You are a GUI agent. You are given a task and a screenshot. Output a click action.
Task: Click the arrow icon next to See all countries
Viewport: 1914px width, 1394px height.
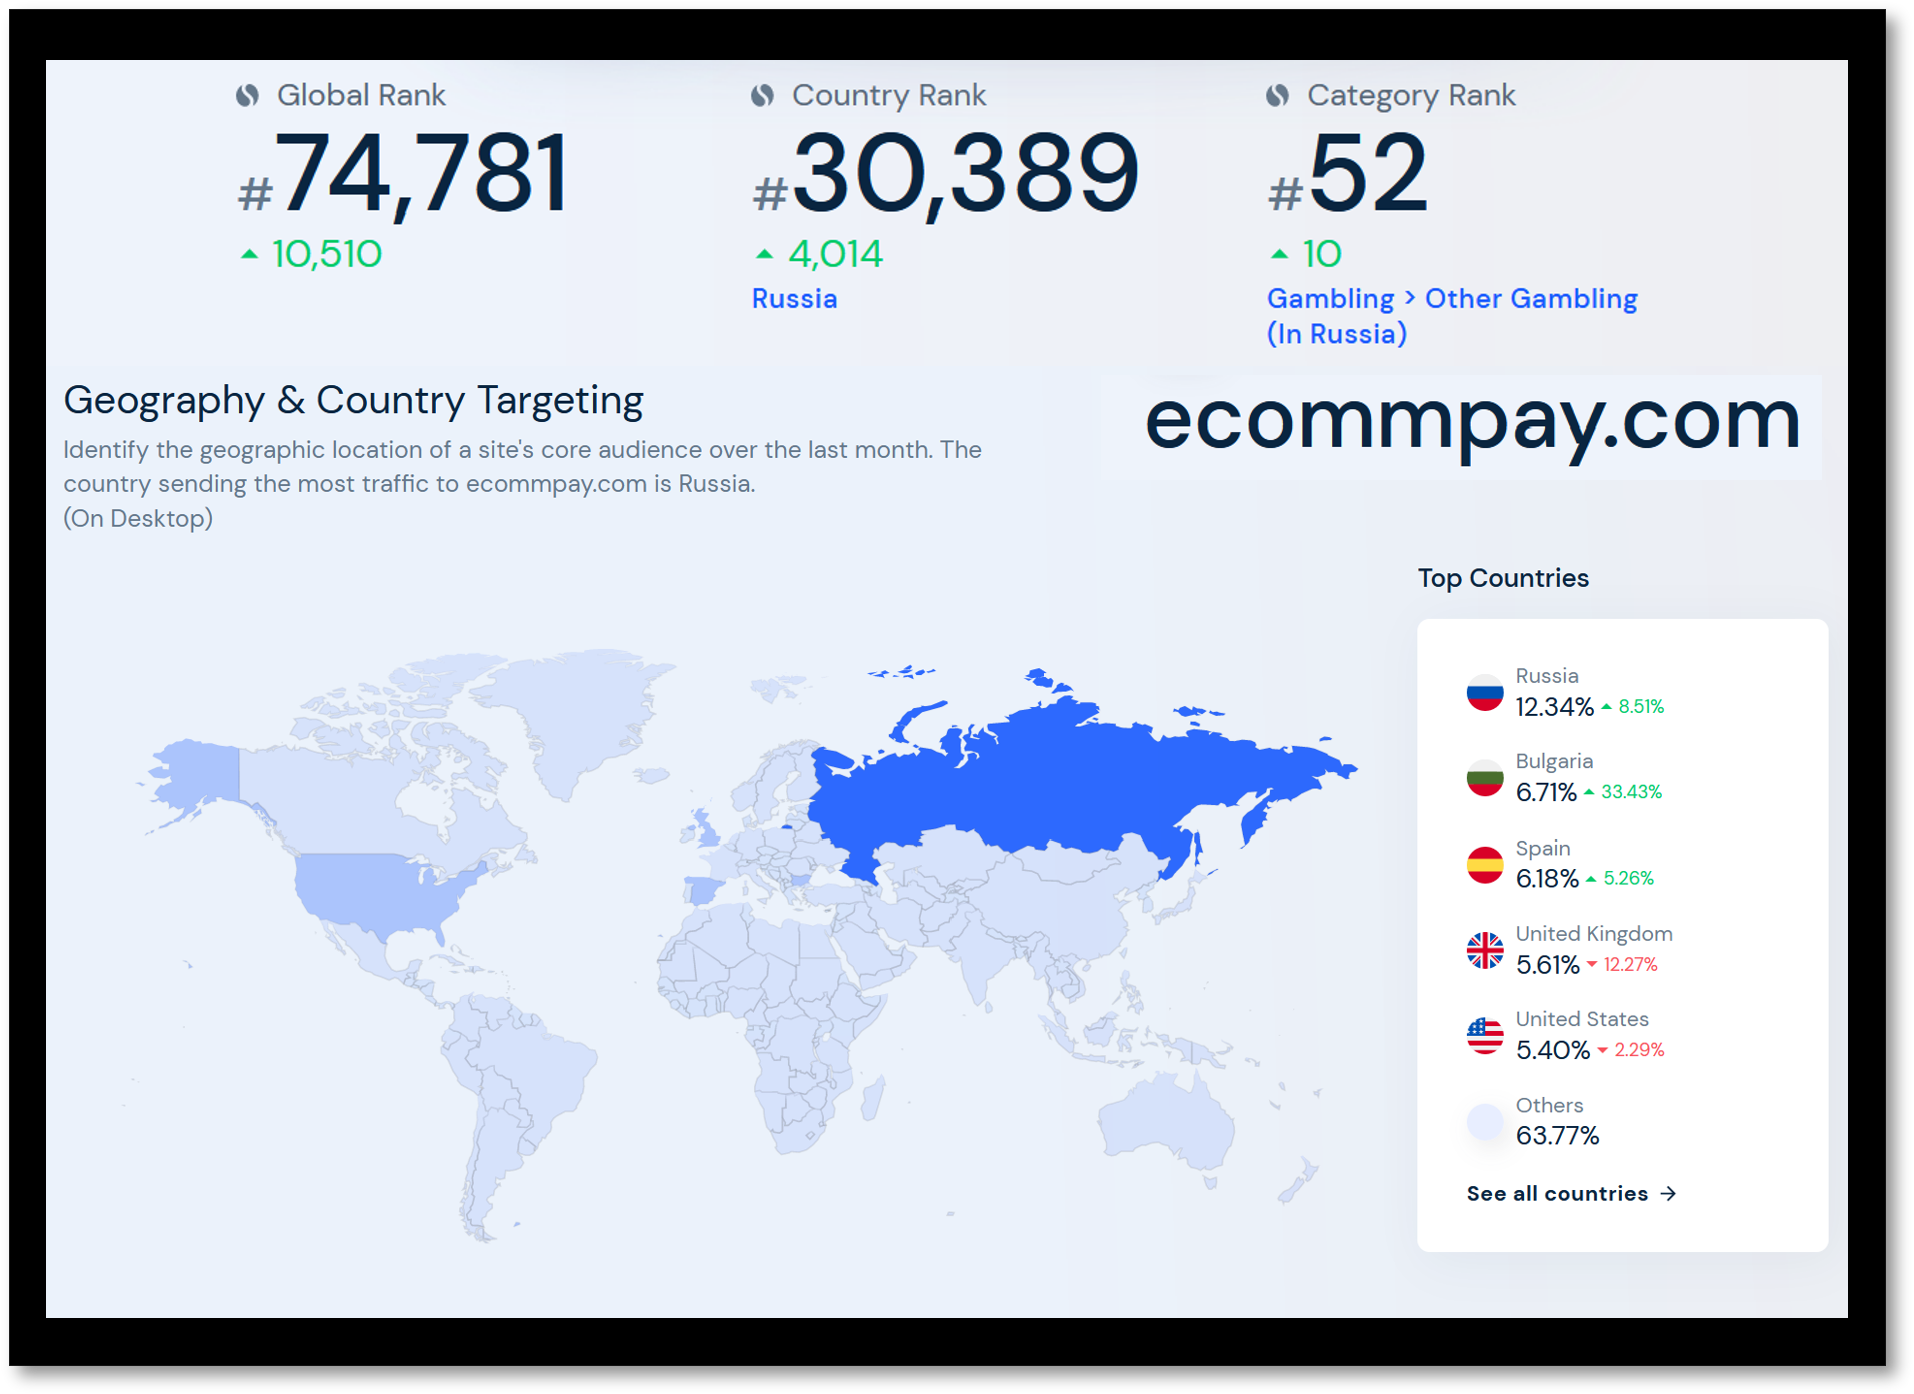(1668, 1192)
